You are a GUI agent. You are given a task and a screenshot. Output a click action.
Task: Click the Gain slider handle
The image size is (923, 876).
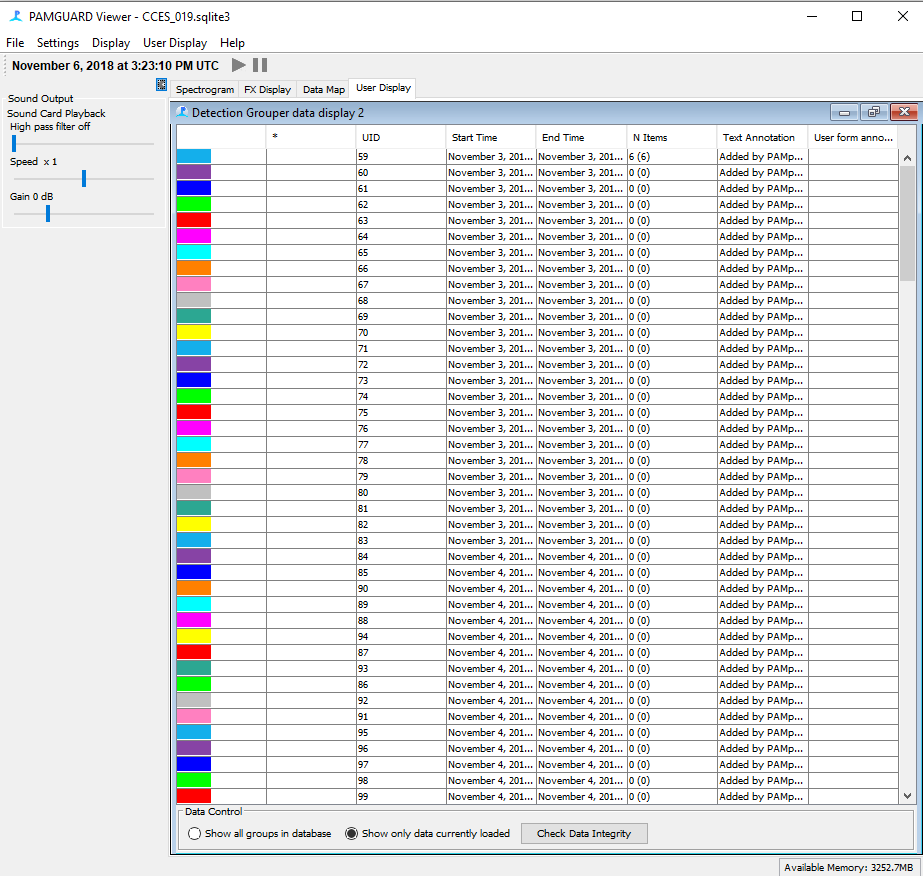pyautogui.click(x=47, y=213)
